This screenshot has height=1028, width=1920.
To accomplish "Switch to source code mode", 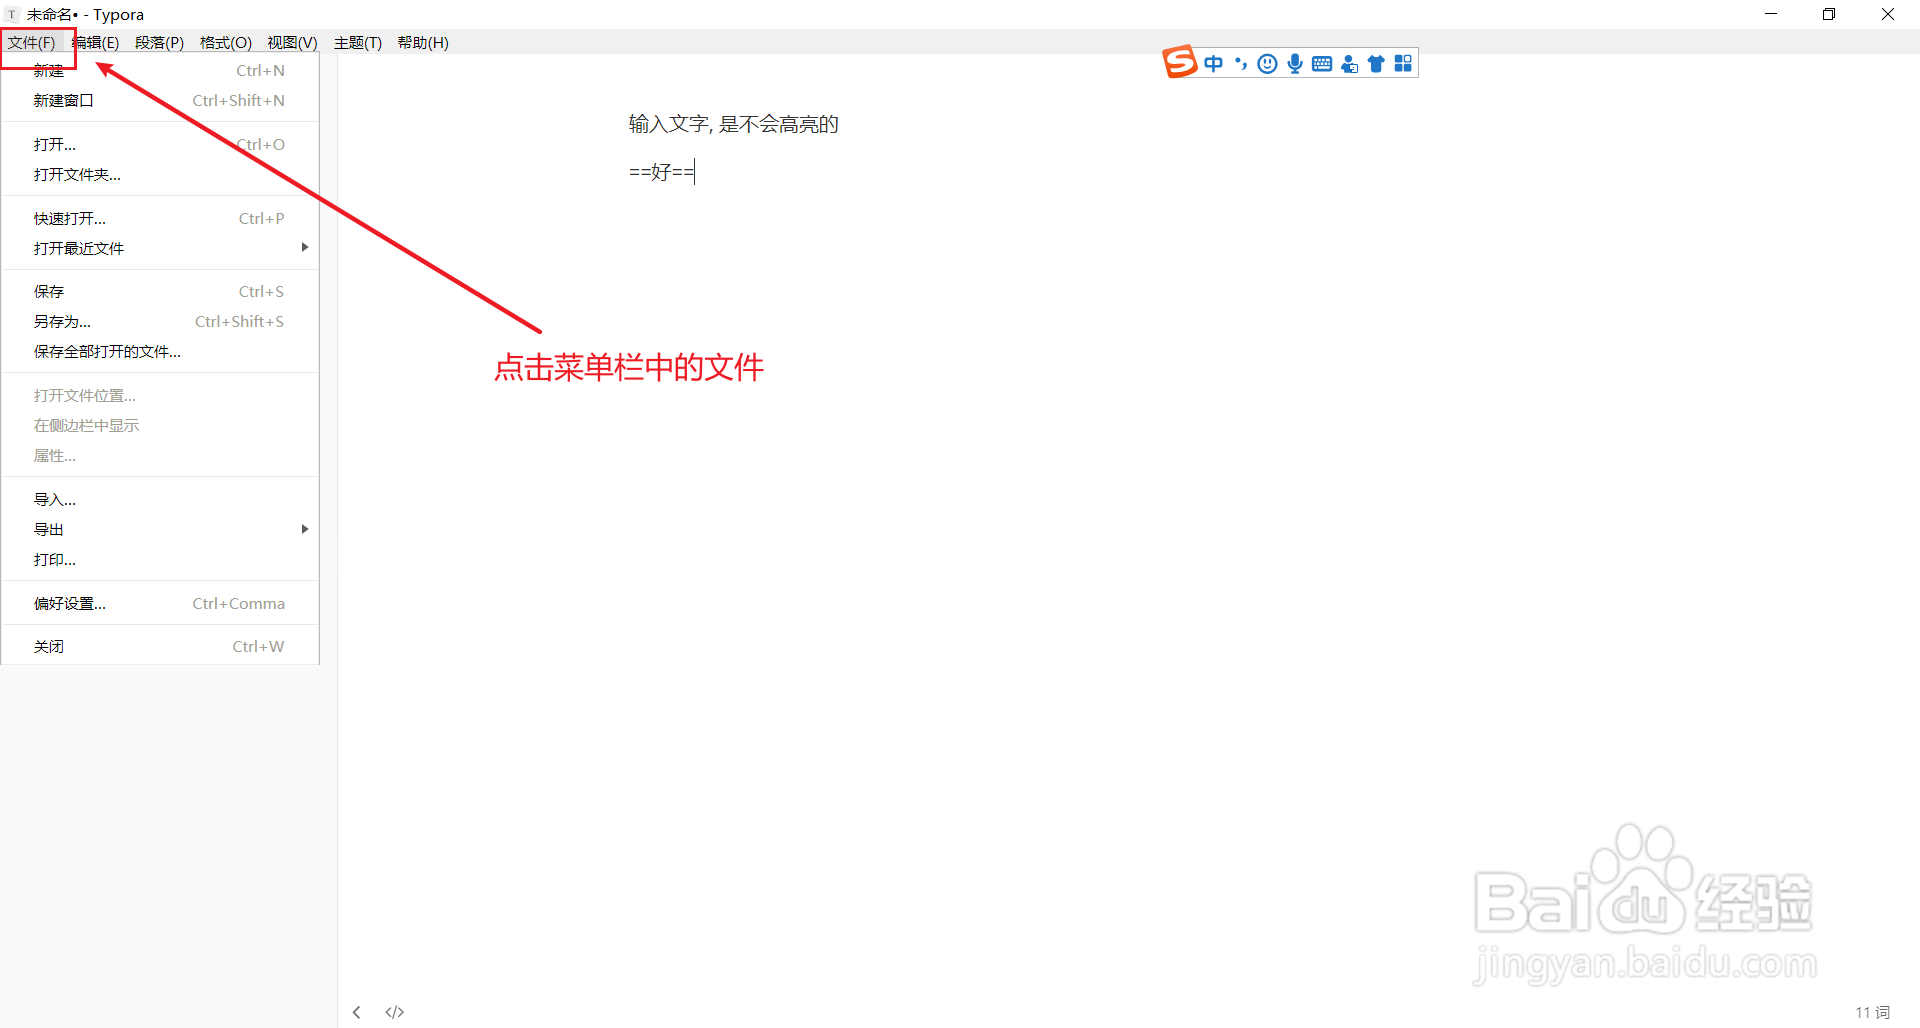I will pos(395,1012).
